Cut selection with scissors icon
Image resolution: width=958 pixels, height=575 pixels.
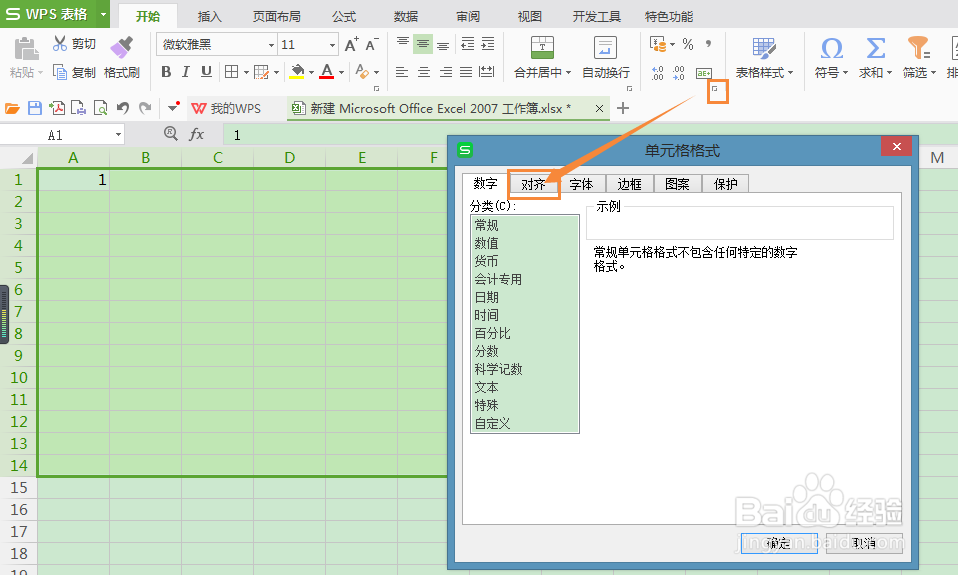[59, 43]
